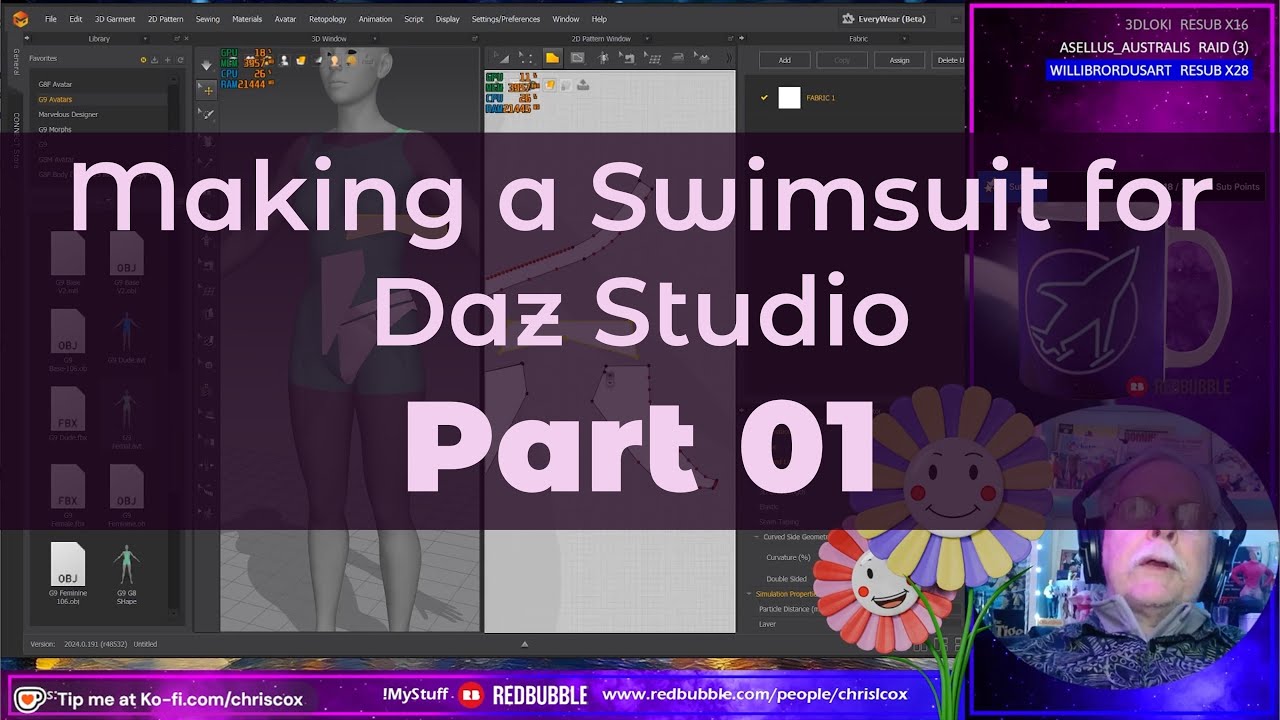Collapse the Simulation Properties section

point(750,594)
